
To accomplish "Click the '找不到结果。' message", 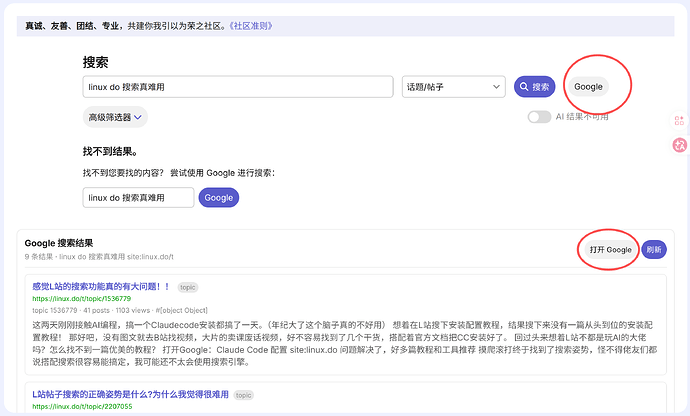I will tap(110, 151).
